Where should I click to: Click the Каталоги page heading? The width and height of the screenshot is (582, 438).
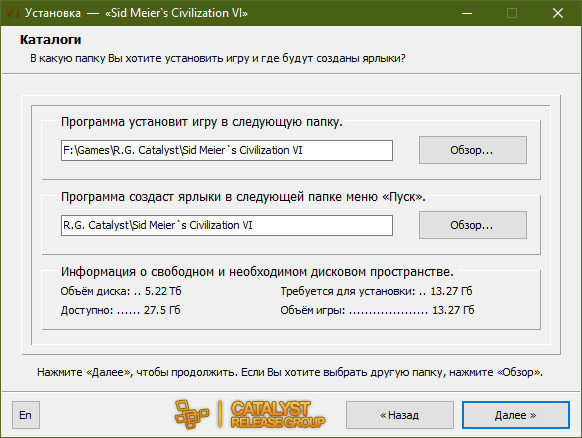50,40
